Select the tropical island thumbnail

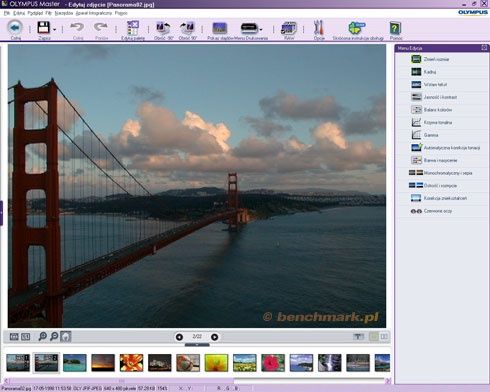coord(75,363)
